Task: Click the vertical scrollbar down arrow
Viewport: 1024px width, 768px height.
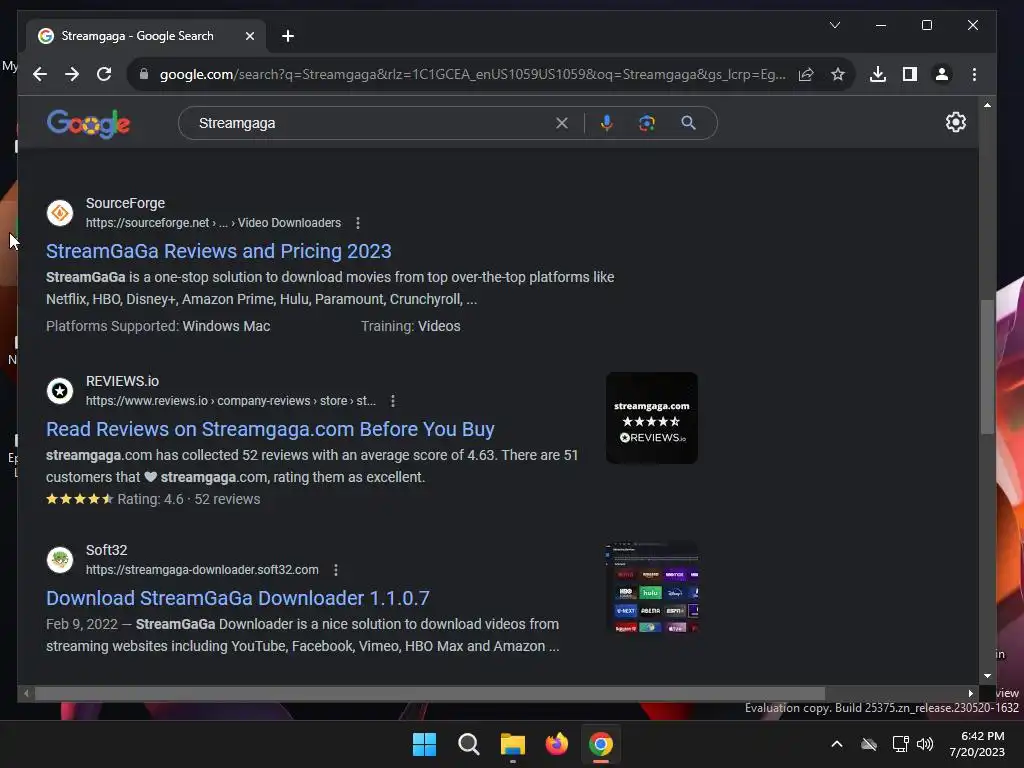Action: click(987, 676)
